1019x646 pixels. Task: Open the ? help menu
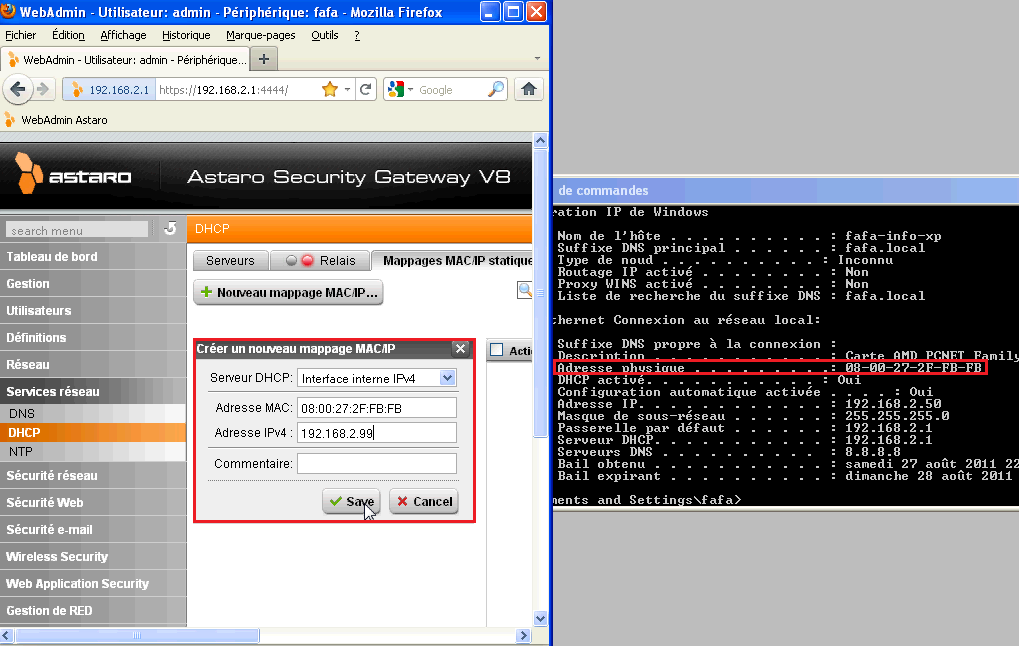pos(357,35)
